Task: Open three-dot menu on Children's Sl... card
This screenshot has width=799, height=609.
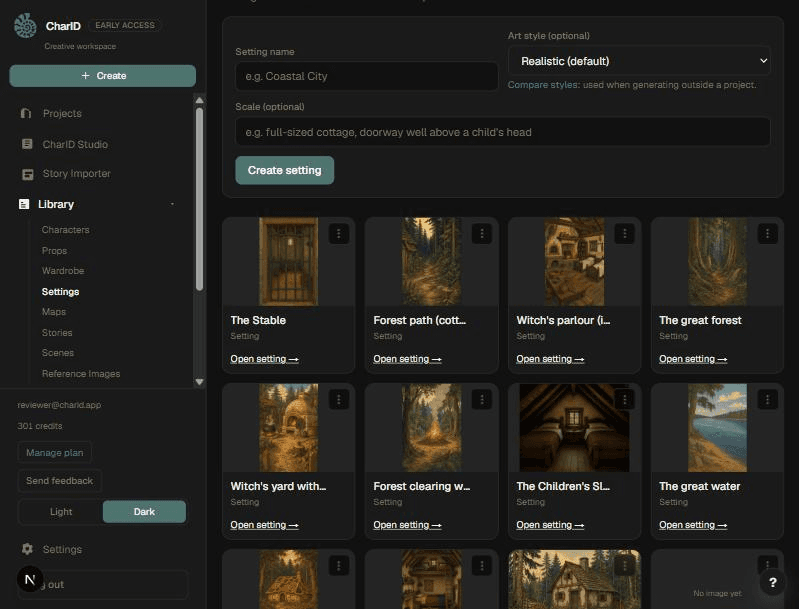Action: 624,400
